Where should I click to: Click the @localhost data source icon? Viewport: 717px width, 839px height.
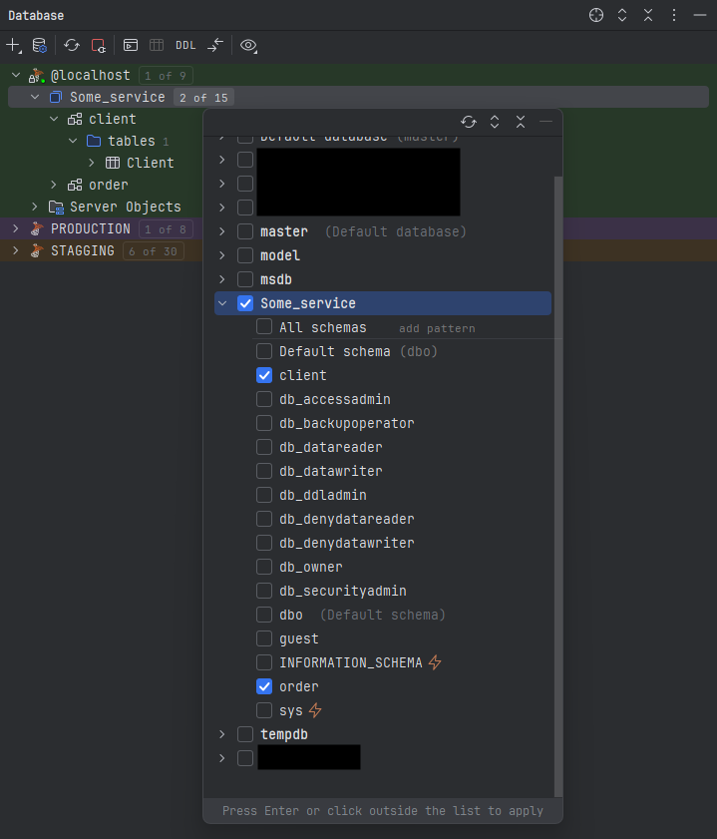(36, 76)
